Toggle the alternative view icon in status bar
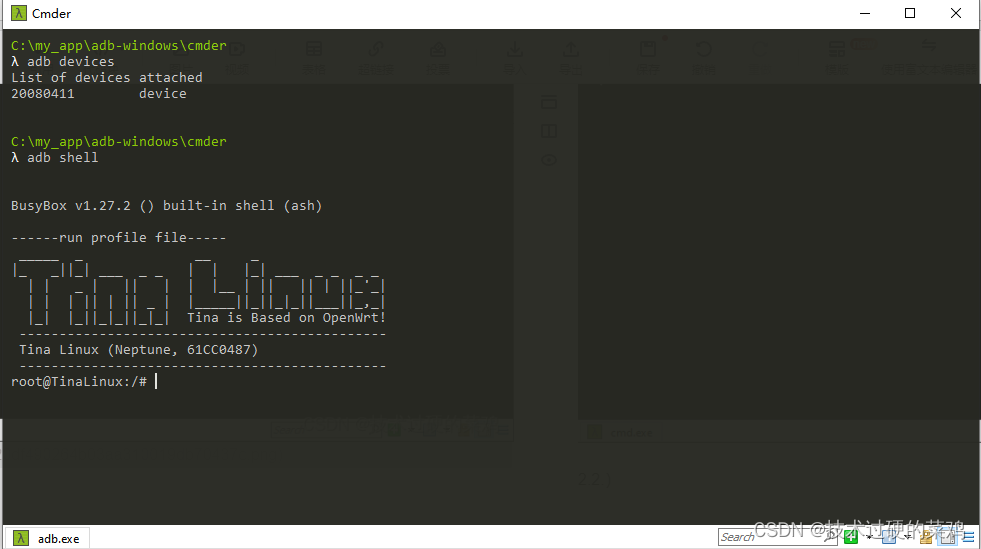This screenshot has height=549, width=981. (947, 537)
